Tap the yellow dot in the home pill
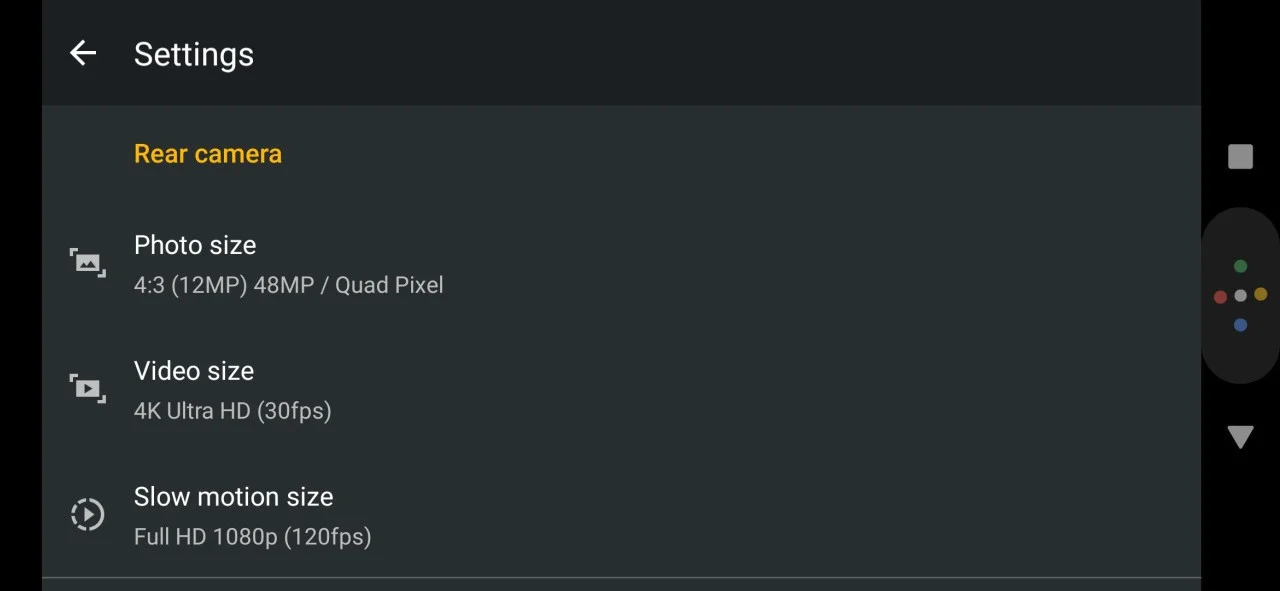Screen dimensions: 1280x591 tap(1260, 294)
